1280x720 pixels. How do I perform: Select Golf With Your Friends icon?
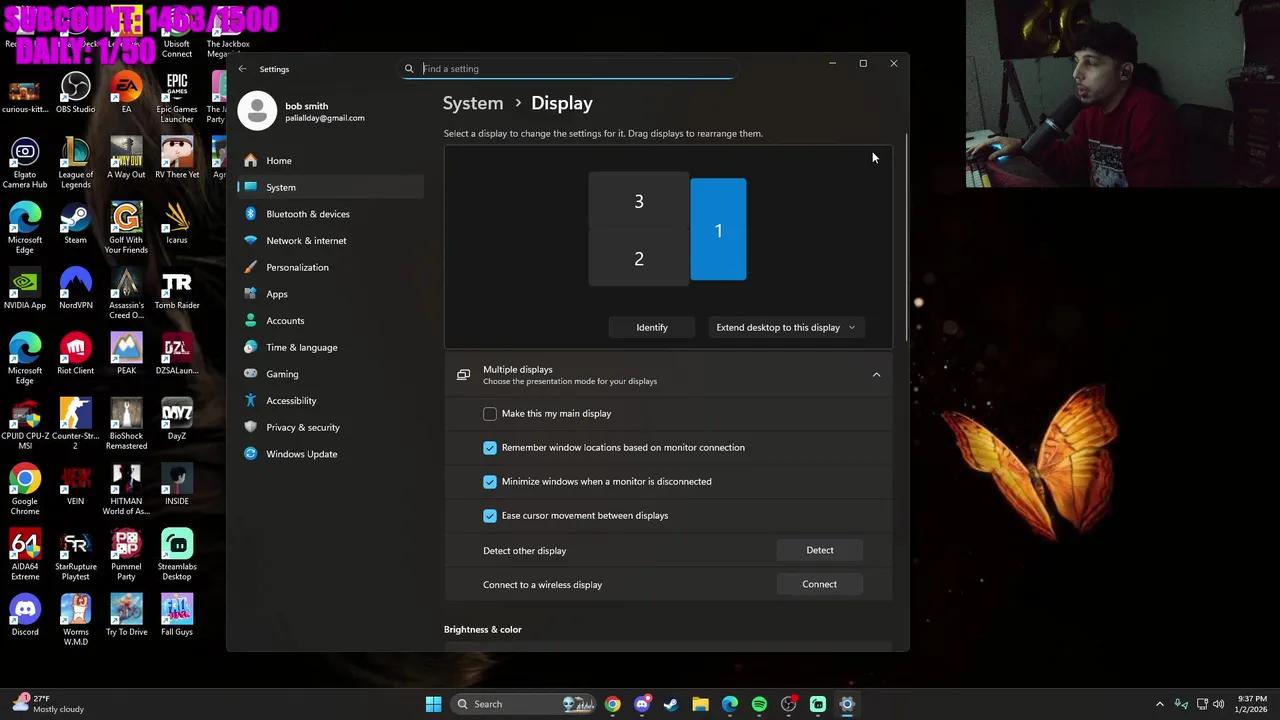coord(126,228)
